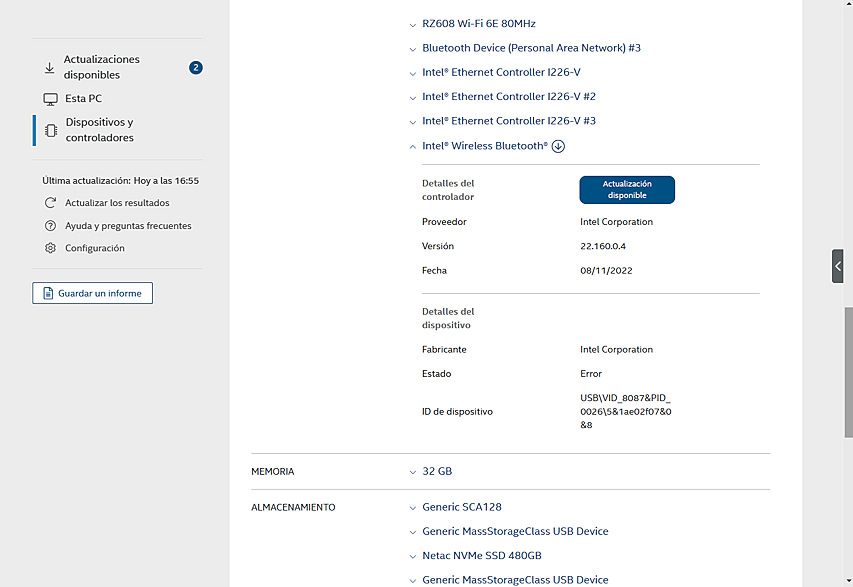Click the monitor icon next to Esta PC
Viewport: 853px width, 587px height.
click(x=51, y=99)
